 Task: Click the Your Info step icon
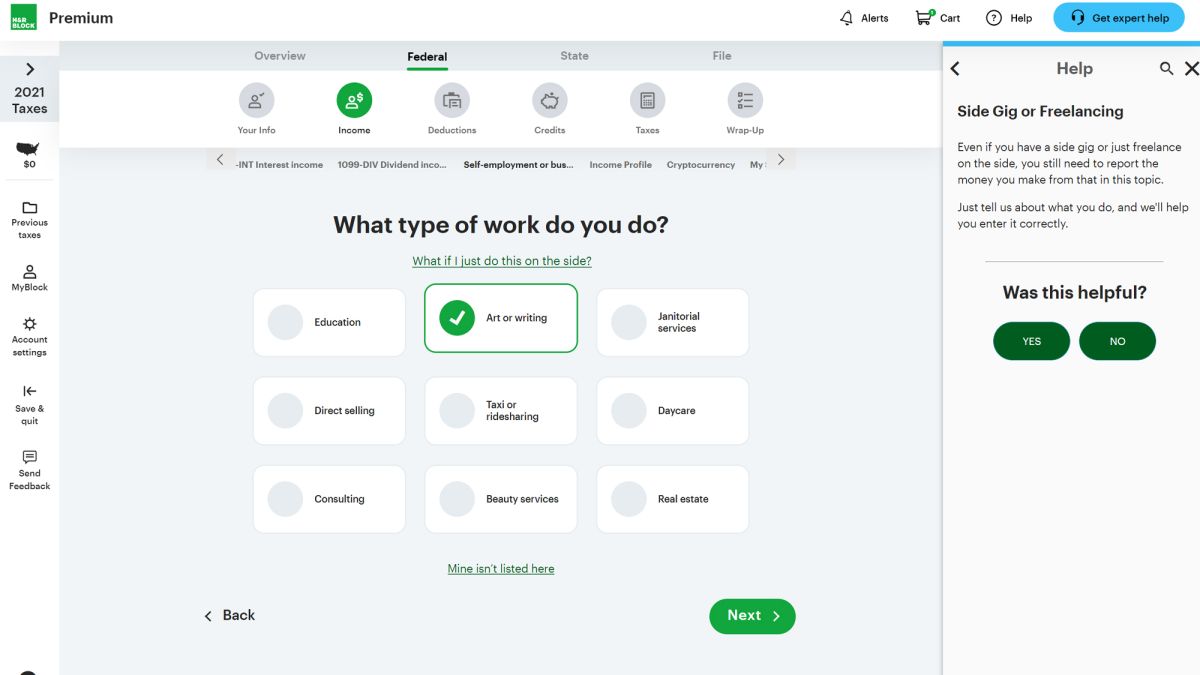[256, 101]
